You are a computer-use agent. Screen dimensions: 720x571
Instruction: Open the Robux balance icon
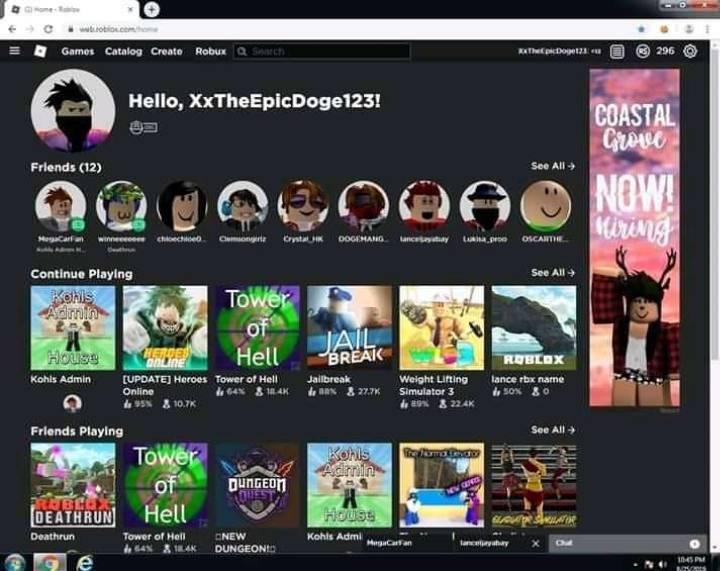tap(643, 51)
